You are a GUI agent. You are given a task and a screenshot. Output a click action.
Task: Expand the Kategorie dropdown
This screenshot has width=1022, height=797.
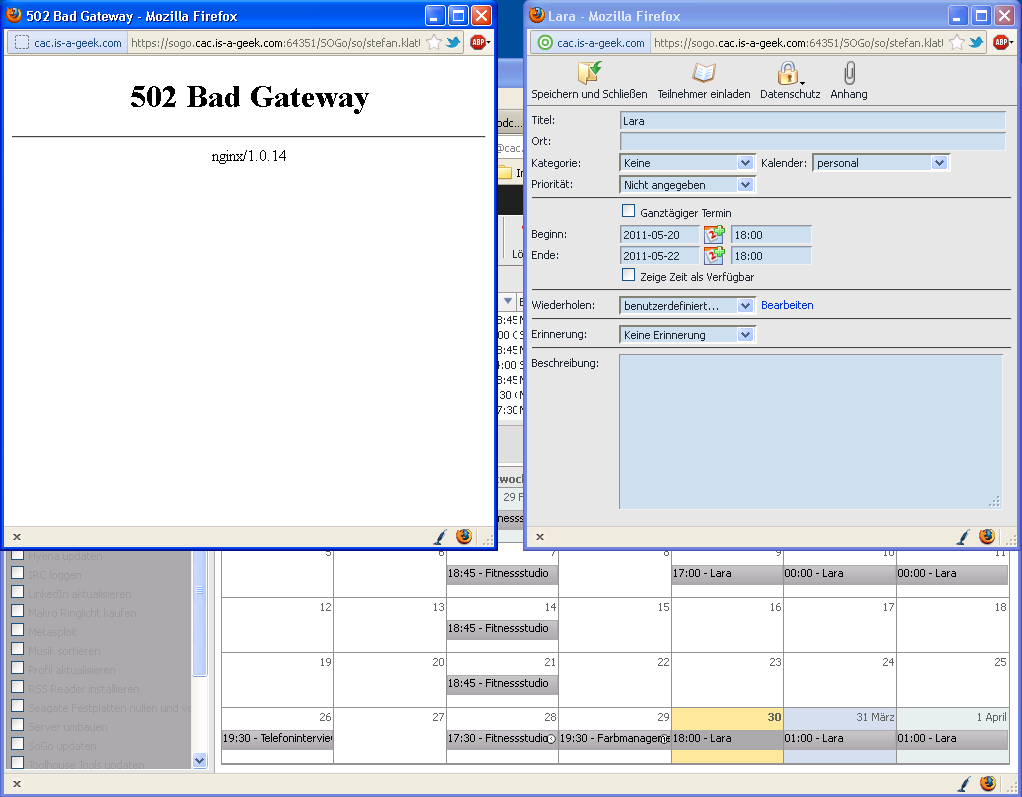point(745,163)
